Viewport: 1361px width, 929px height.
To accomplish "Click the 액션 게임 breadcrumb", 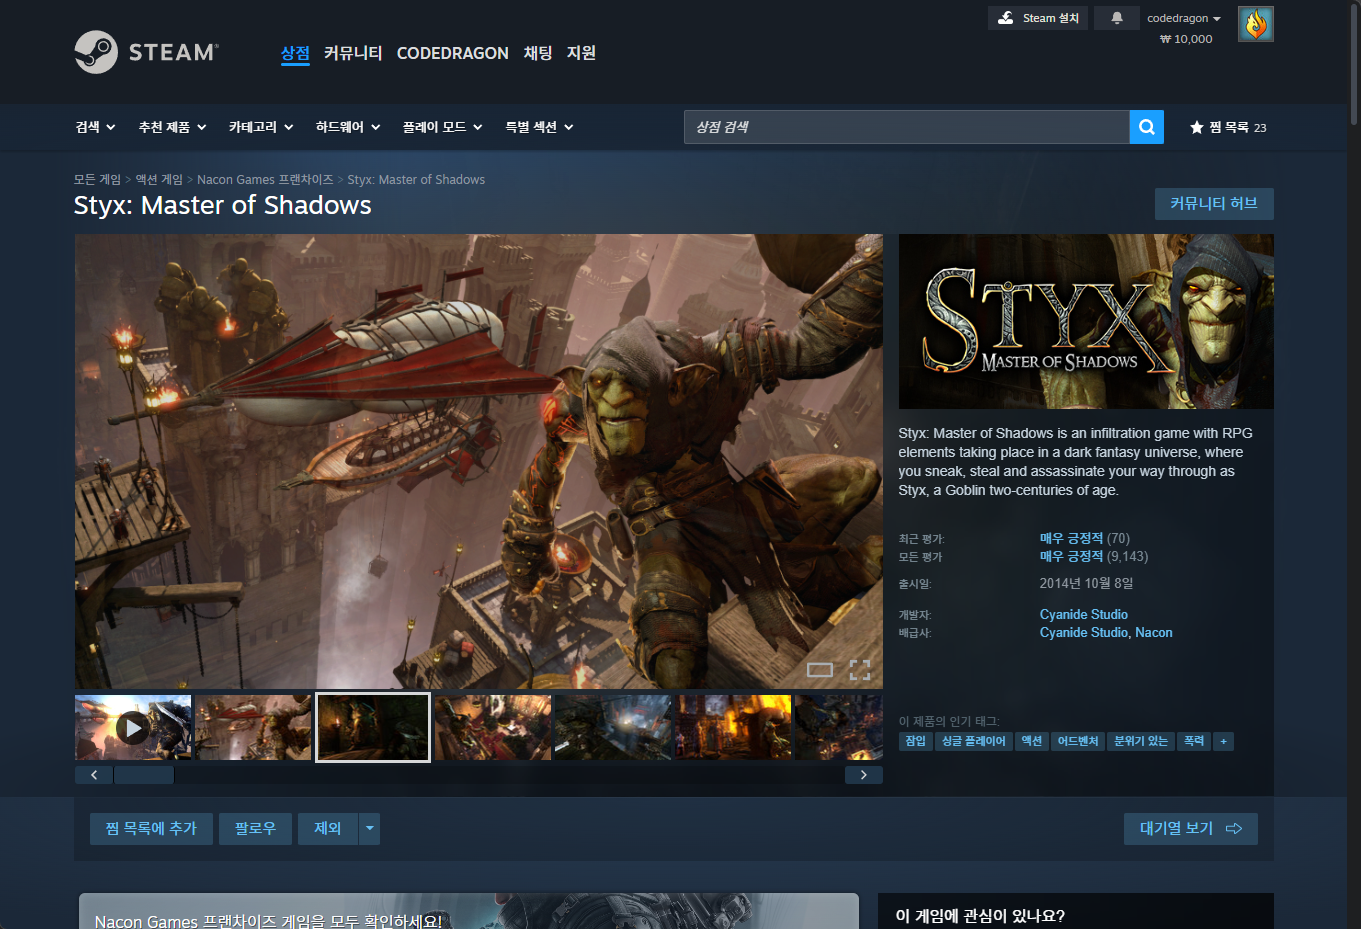I will coord(159,180).
